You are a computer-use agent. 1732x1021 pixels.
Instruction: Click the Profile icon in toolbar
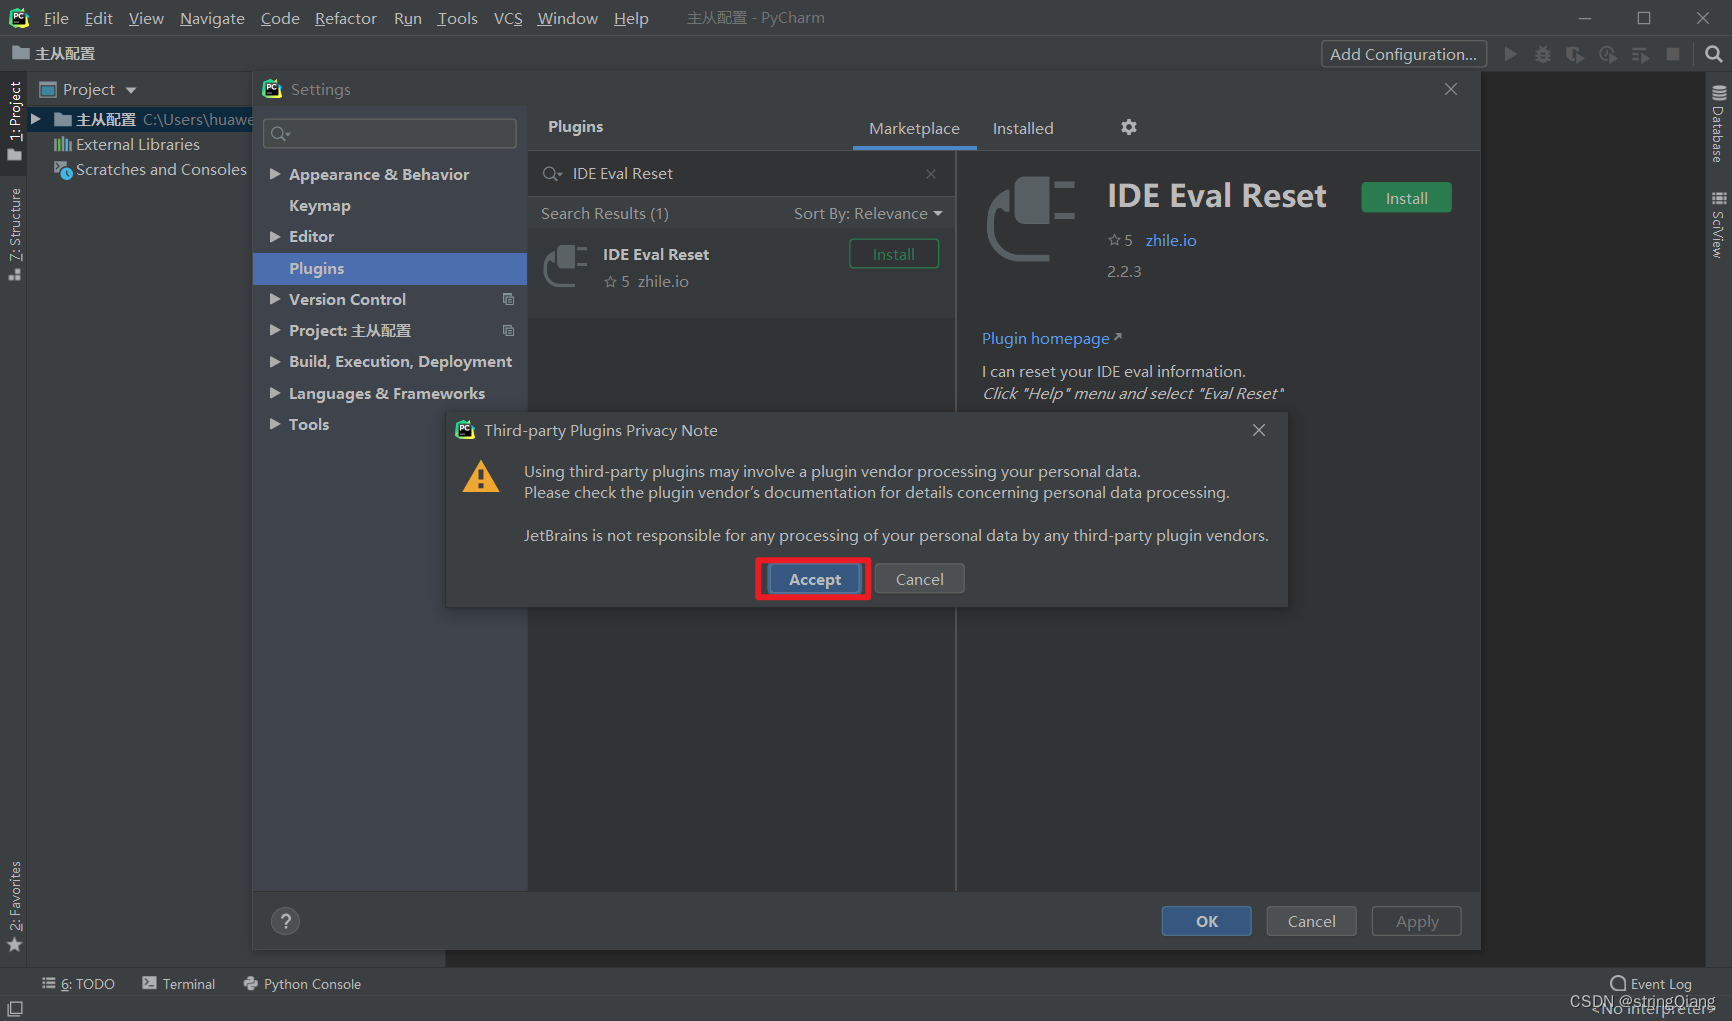click(x=1608, y=54)
